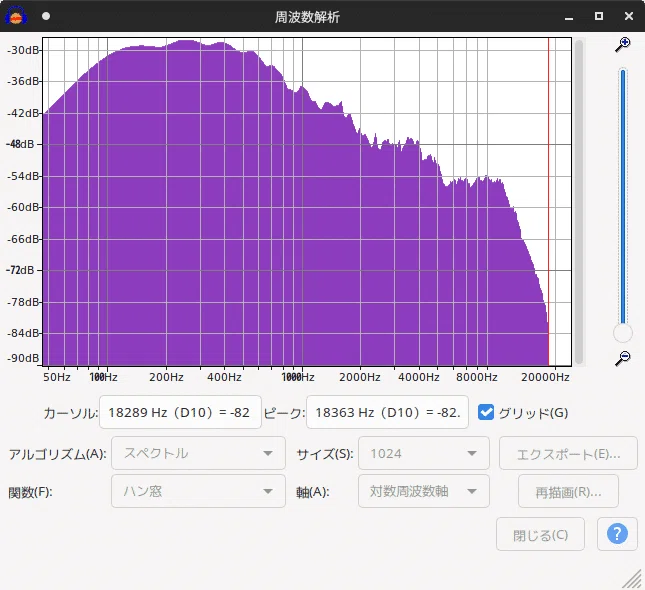The image size is (645, 590).
Task: Click the 200Hz axis label
Action: pyautogui.click(x=166, y=377)
